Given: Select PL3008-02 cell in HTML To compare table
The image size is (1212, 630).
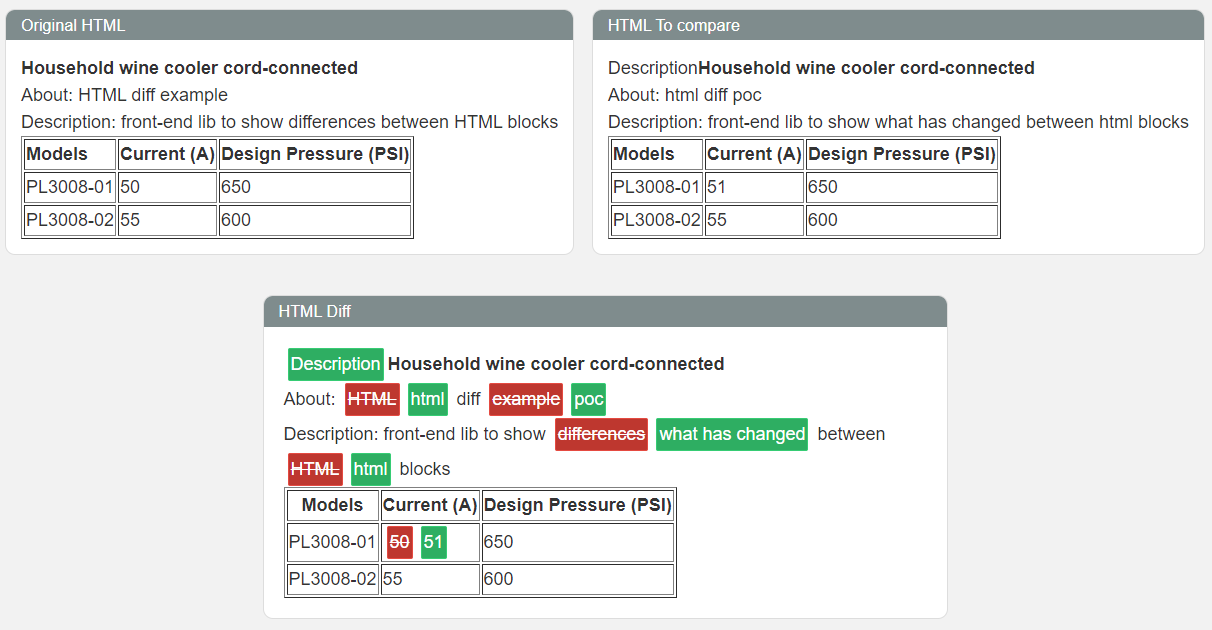Looking at the screenshot, I should 657,220.
